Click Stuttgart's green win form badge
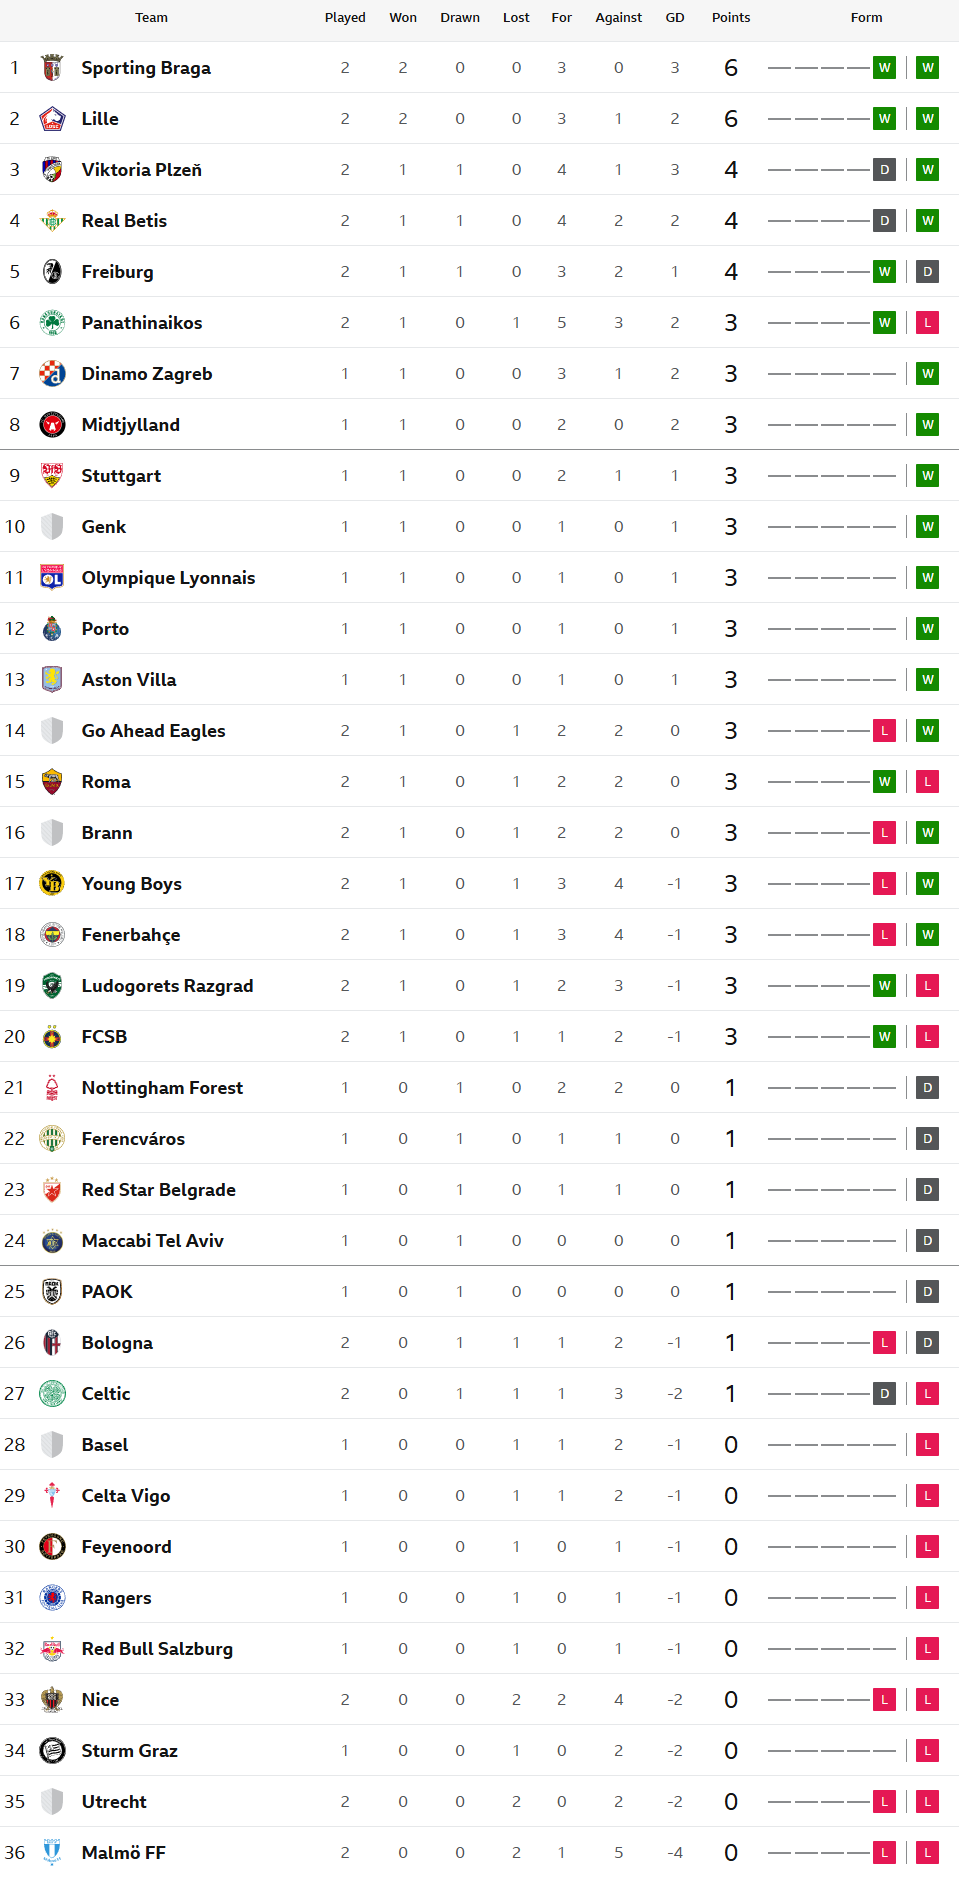Viewport: 959px width, 1877px height. click(928, 476)
